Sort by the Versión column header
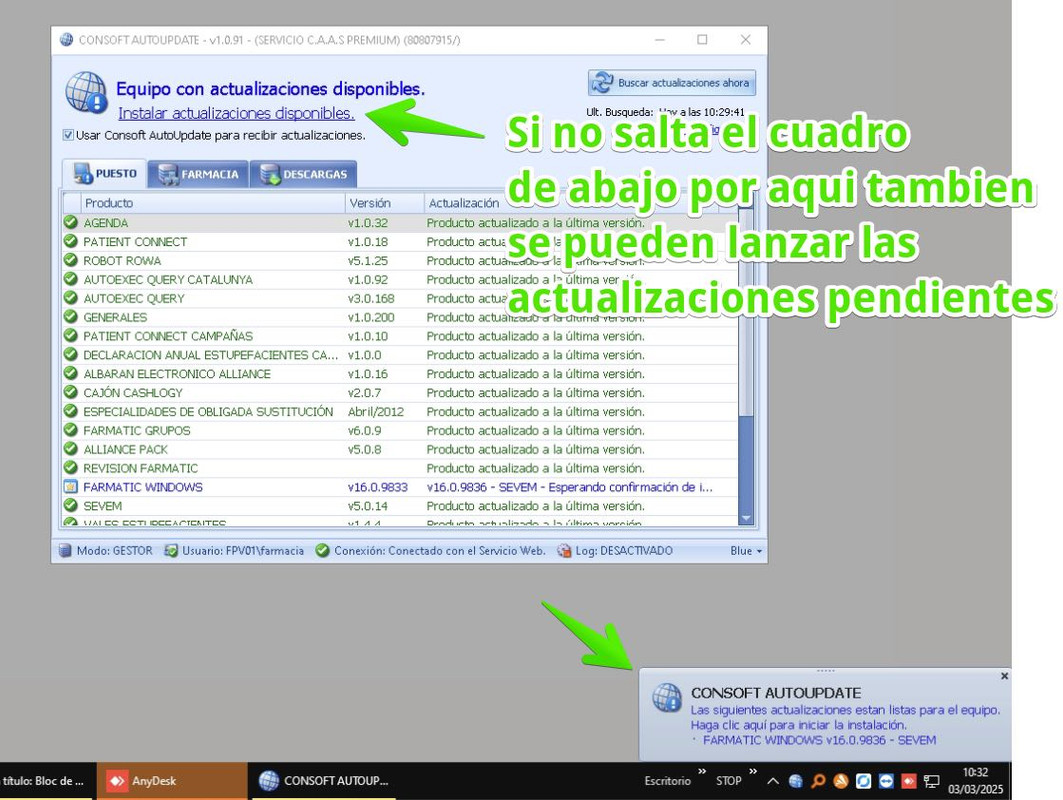This screenshot has height=800, width=1063. pos(384,203)
